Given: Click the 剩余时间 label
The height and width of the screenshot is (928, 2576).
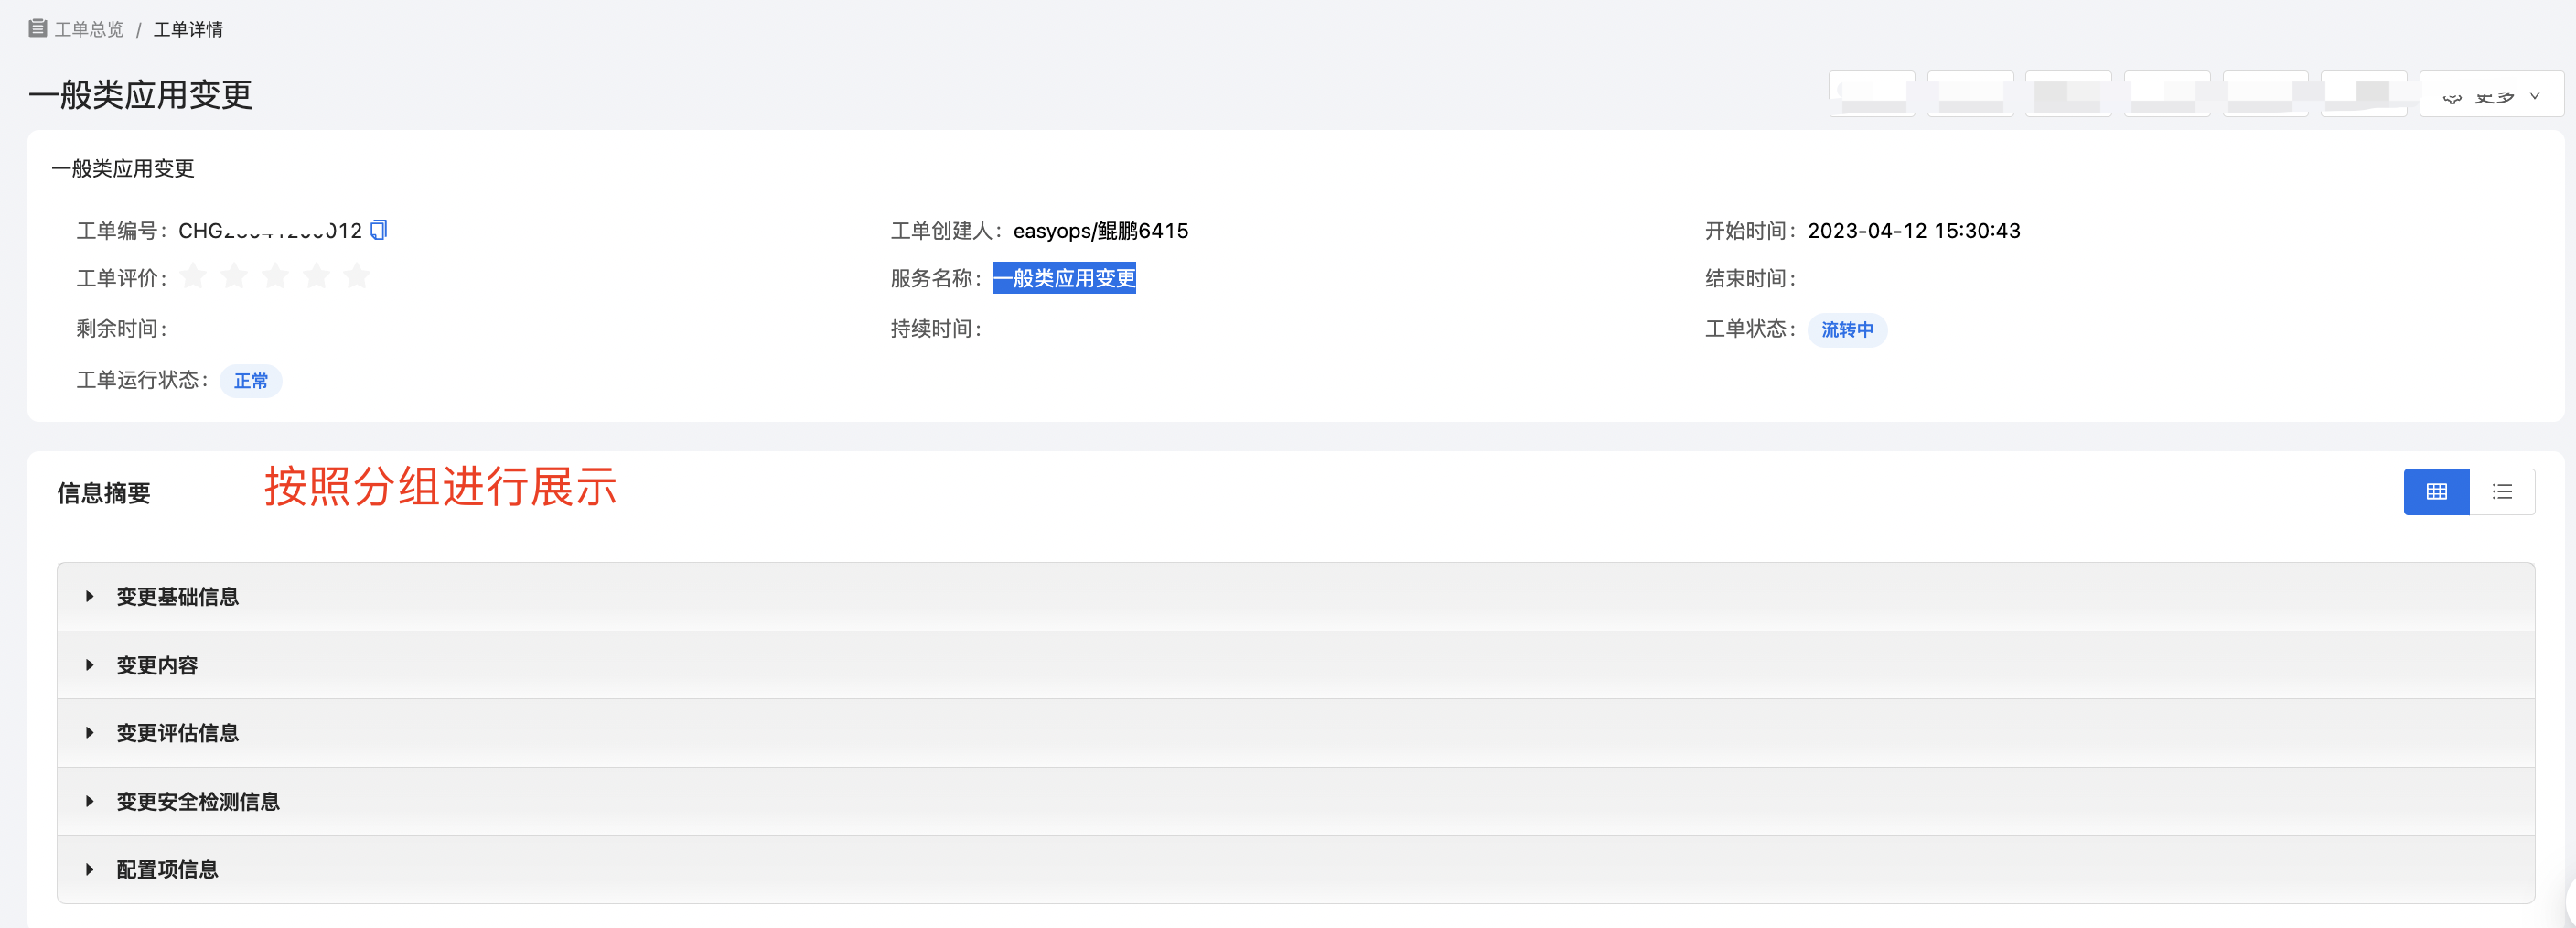Looking at the screenshot, I should tap(122, 329).
